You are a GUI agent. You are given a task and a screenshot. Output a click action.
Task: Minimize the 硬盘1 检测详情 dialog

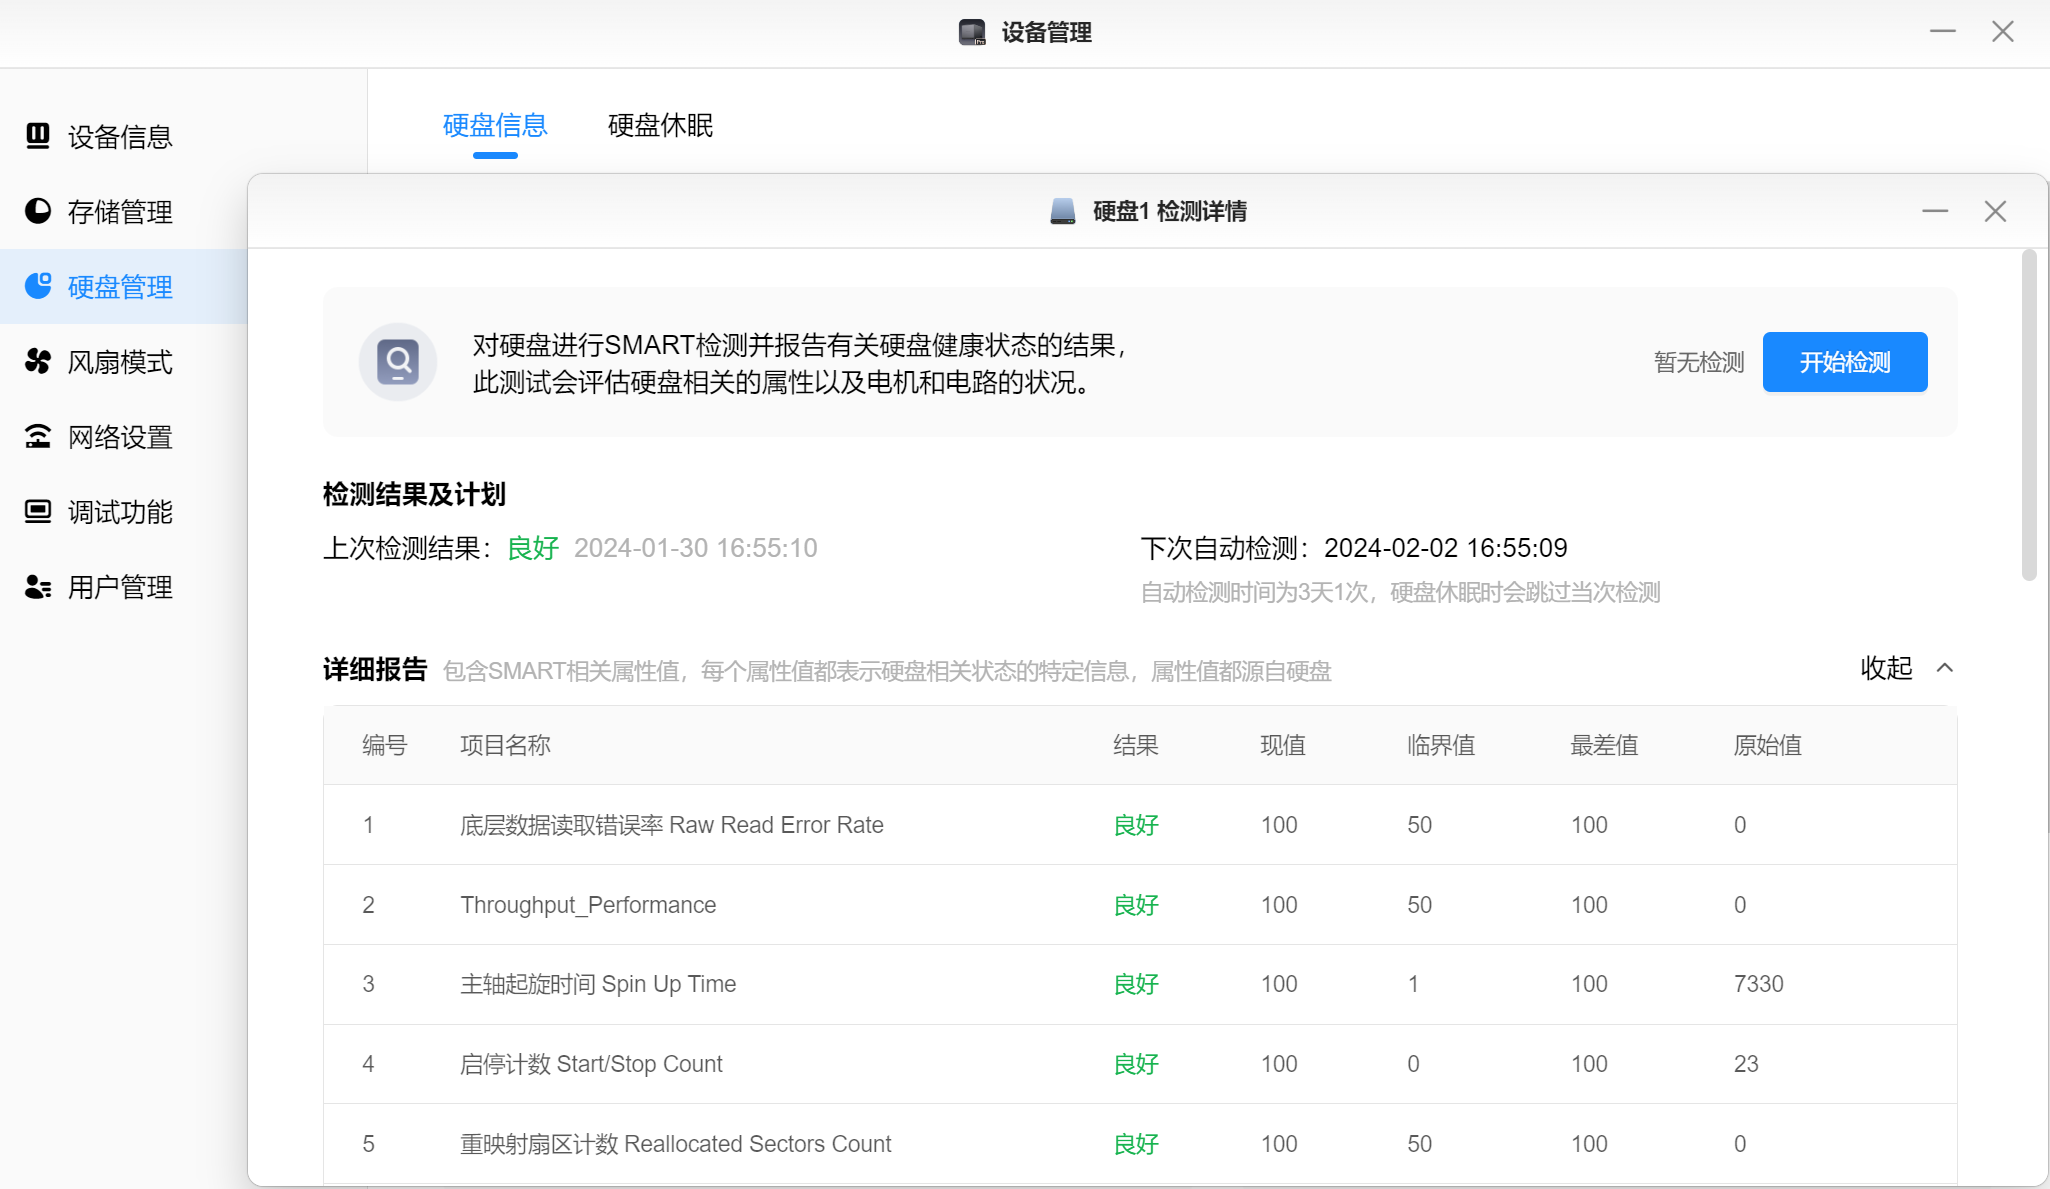pyautogui.click(x=1935, y=211)
